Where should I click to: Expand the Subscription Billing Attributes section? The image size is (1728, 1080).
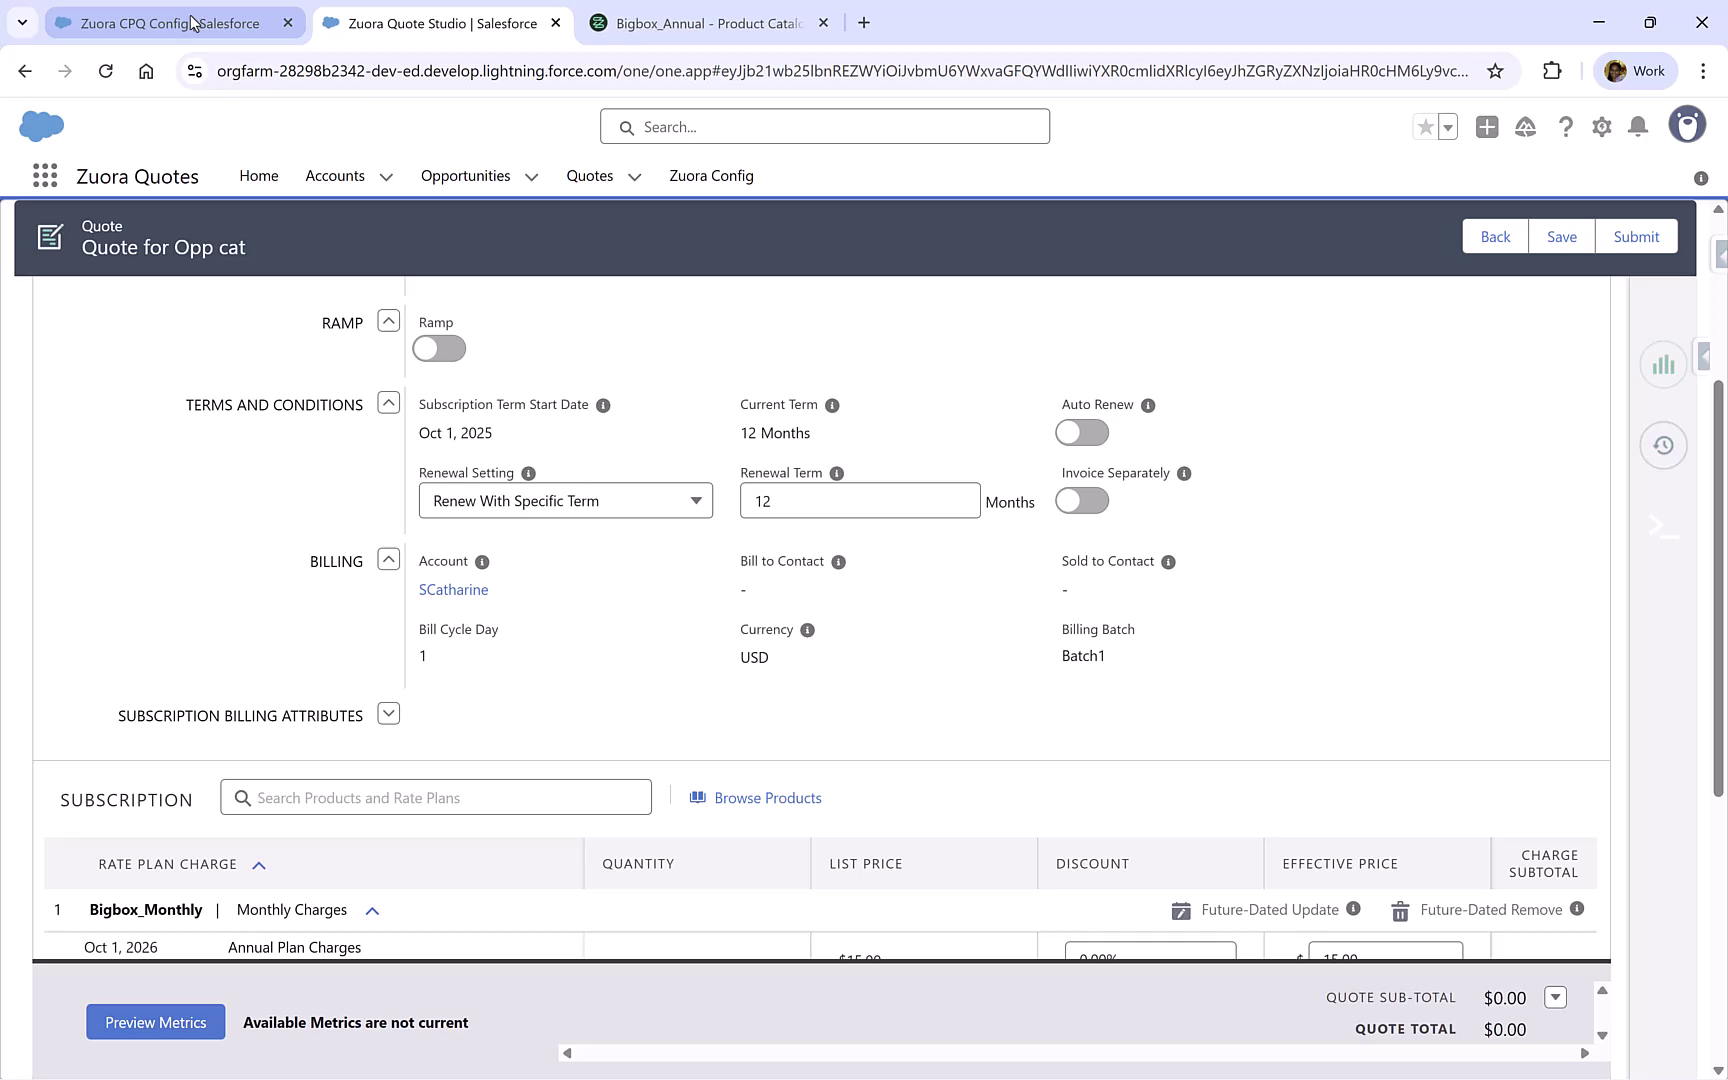[x=388, y=713]
